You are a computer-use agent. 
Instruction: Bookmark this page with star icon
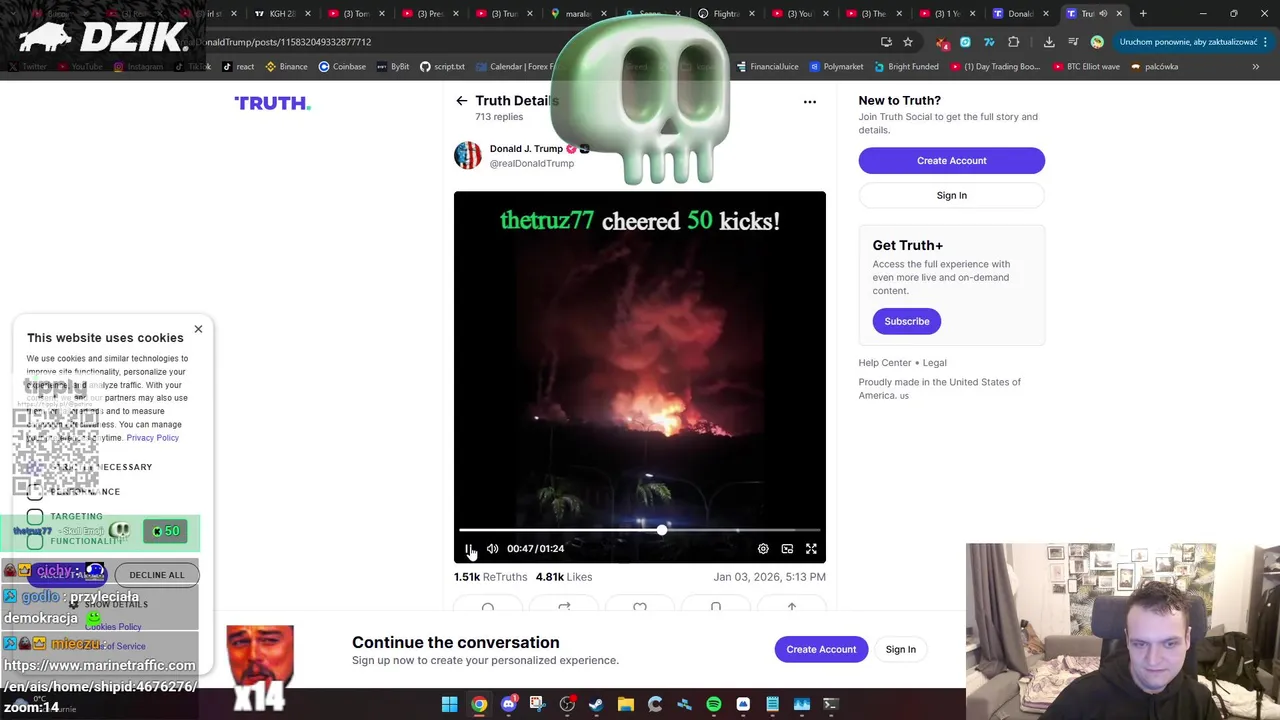(908, 42)
